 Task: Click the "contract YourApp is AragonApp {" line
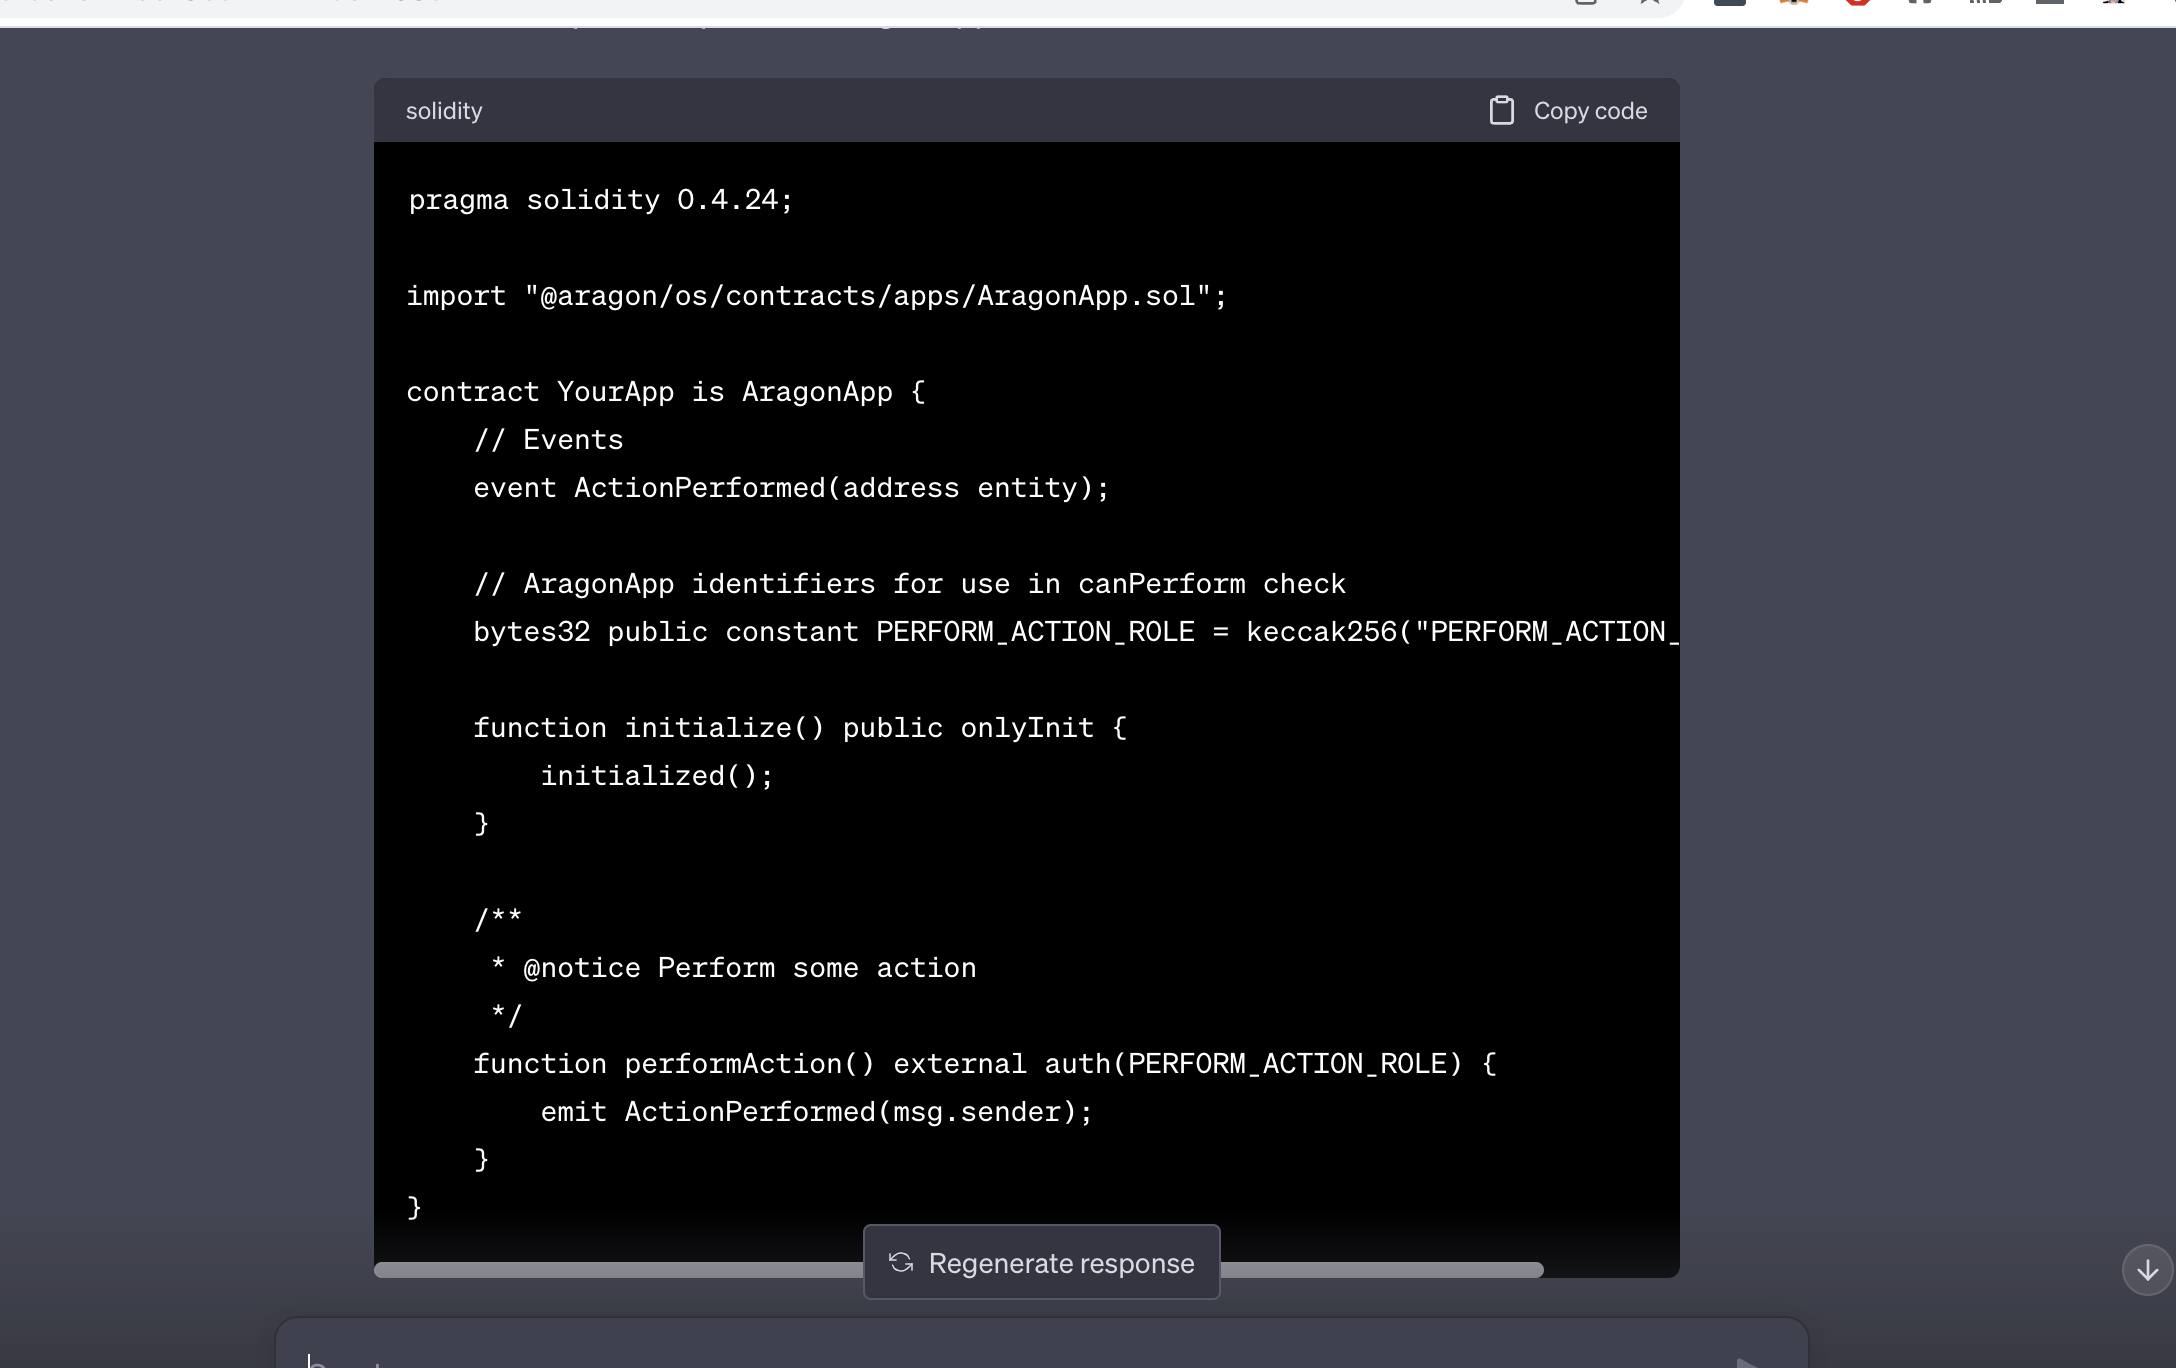click(x=666, y=392)
